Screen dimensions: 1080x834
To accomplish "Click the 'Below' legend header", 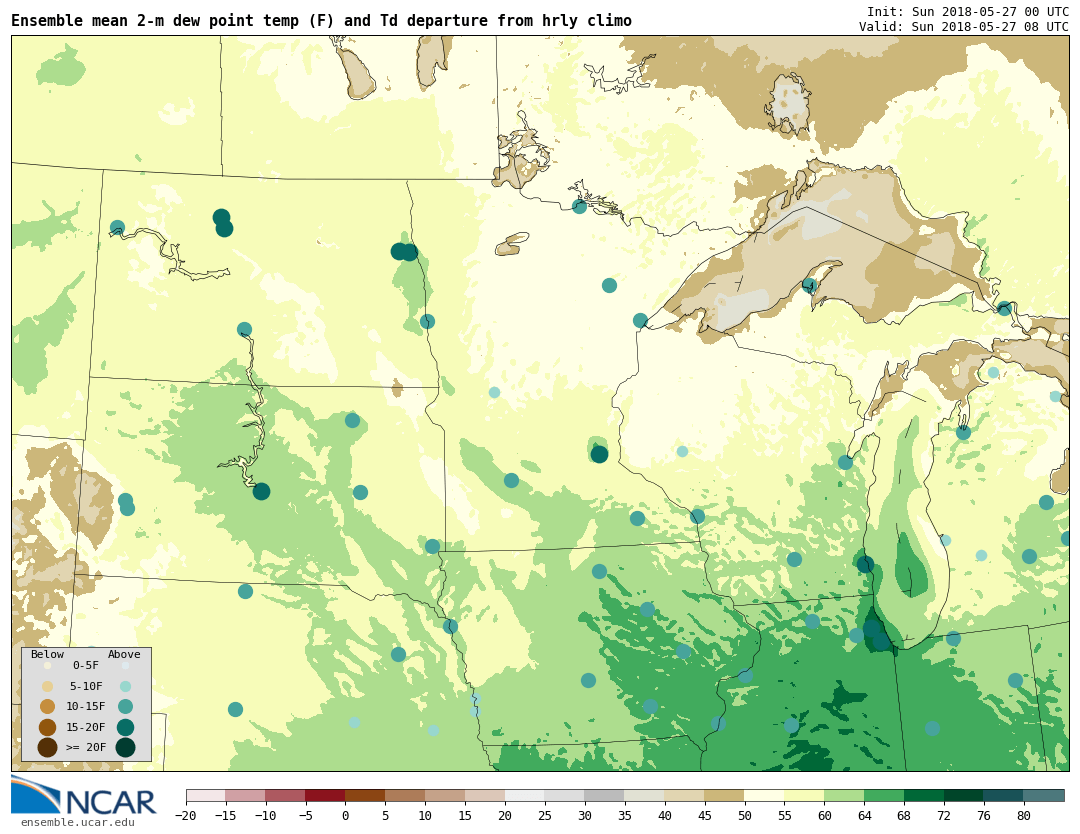I will pyautogui.click(x=47, y=654).
